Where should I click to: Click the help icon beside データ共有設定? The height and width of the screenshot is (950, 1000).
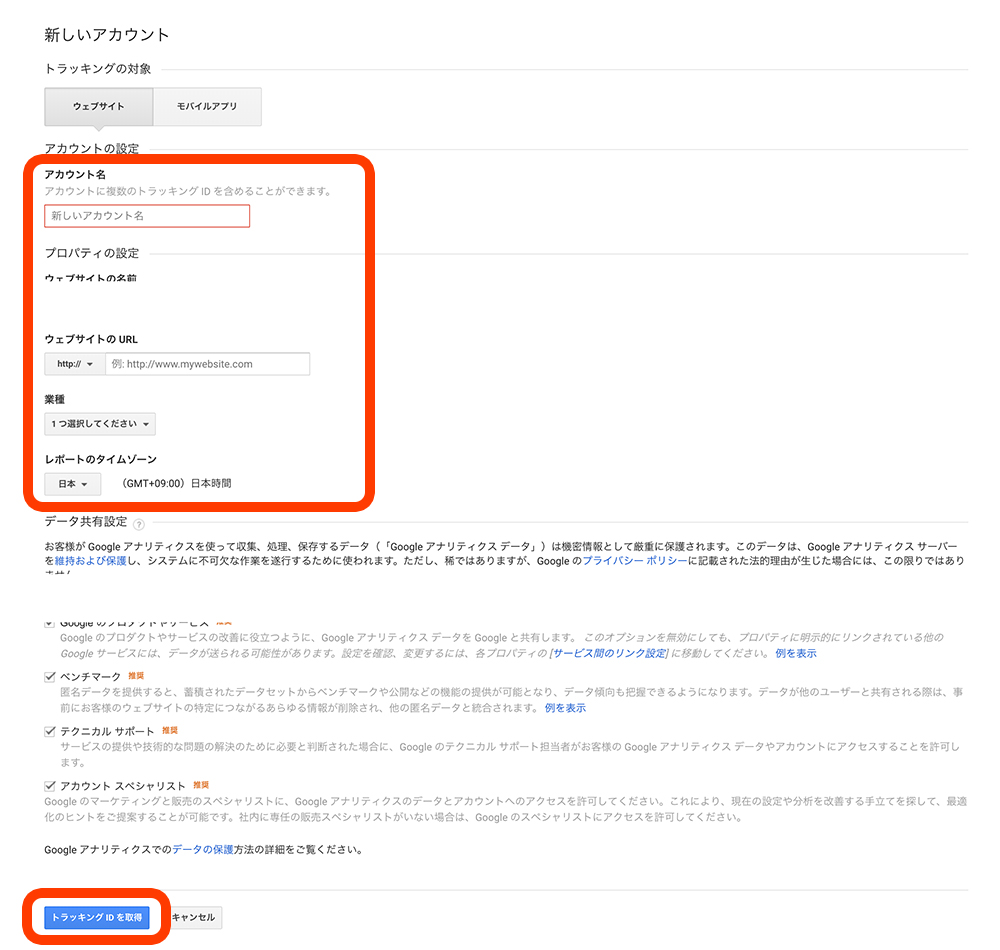[x=139, y=524]
